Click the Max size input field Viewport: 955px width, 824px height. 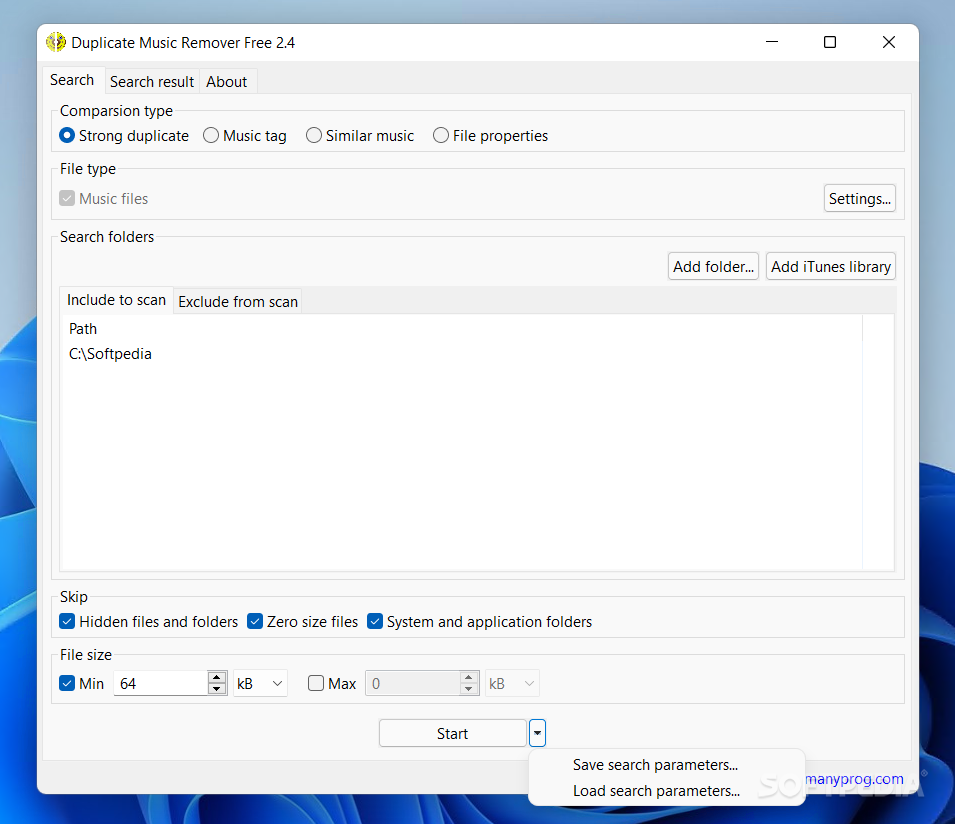point(413,683)
